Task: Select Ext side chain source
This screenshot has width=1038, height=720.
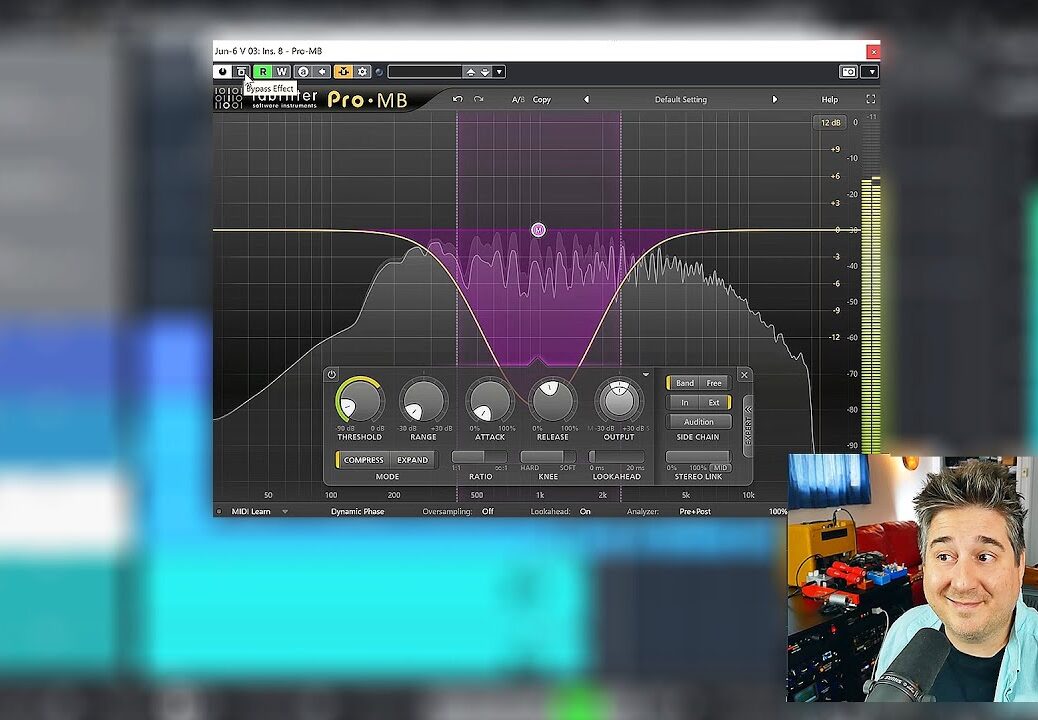Action: 714,402
